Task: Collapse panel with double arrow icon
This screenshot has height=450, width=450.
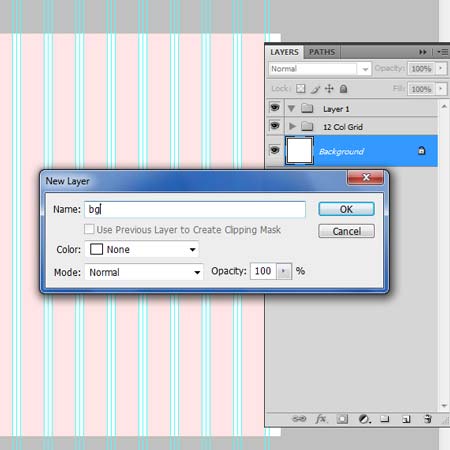Action: tap(423, 52)
